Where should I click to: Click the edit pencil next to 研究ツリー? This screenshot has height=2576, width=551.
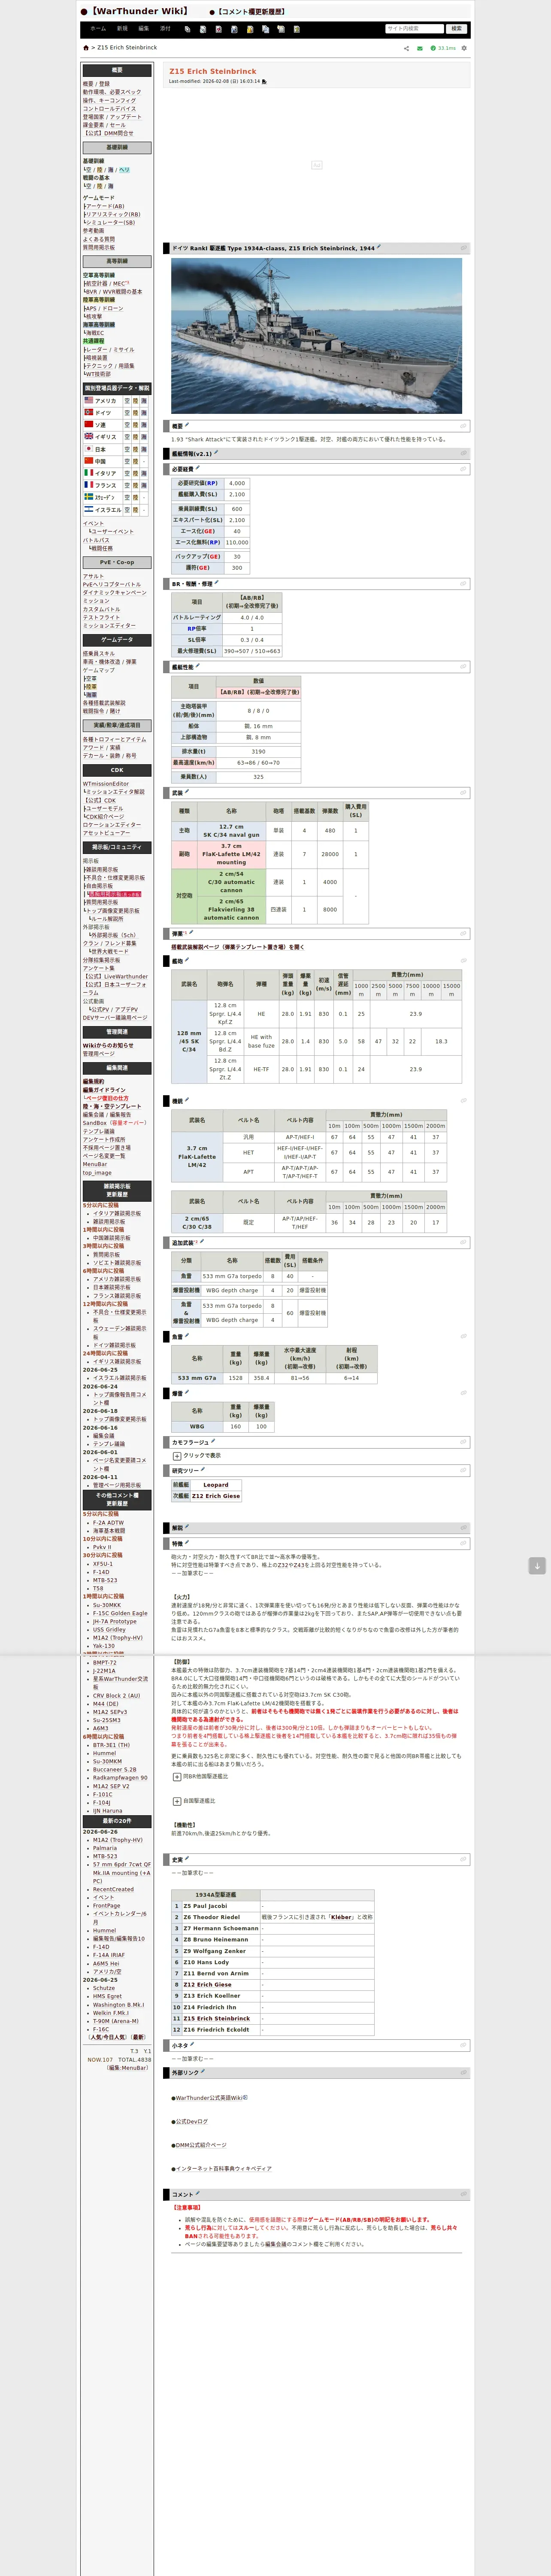(203, 1470)
